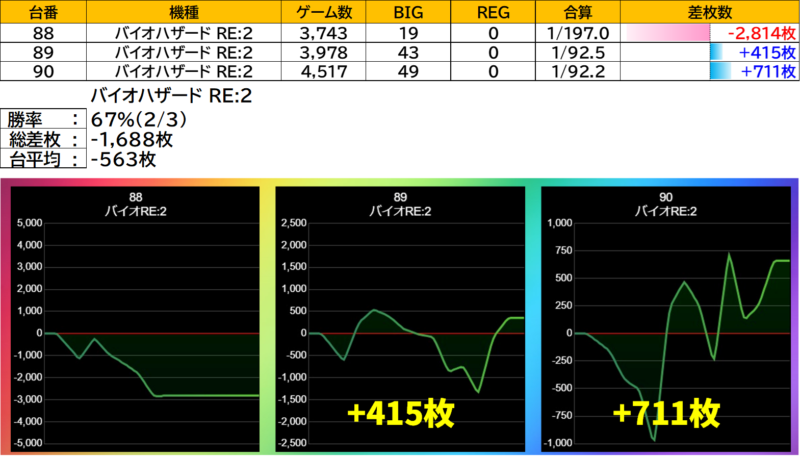The width and height of the screenshot is (800, 456).
Task: Click REG value 0 in row 88
Action: [493, 33]
